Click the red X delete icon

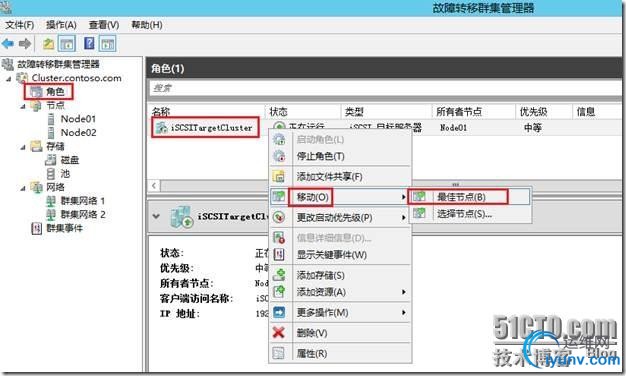(278, 332)
